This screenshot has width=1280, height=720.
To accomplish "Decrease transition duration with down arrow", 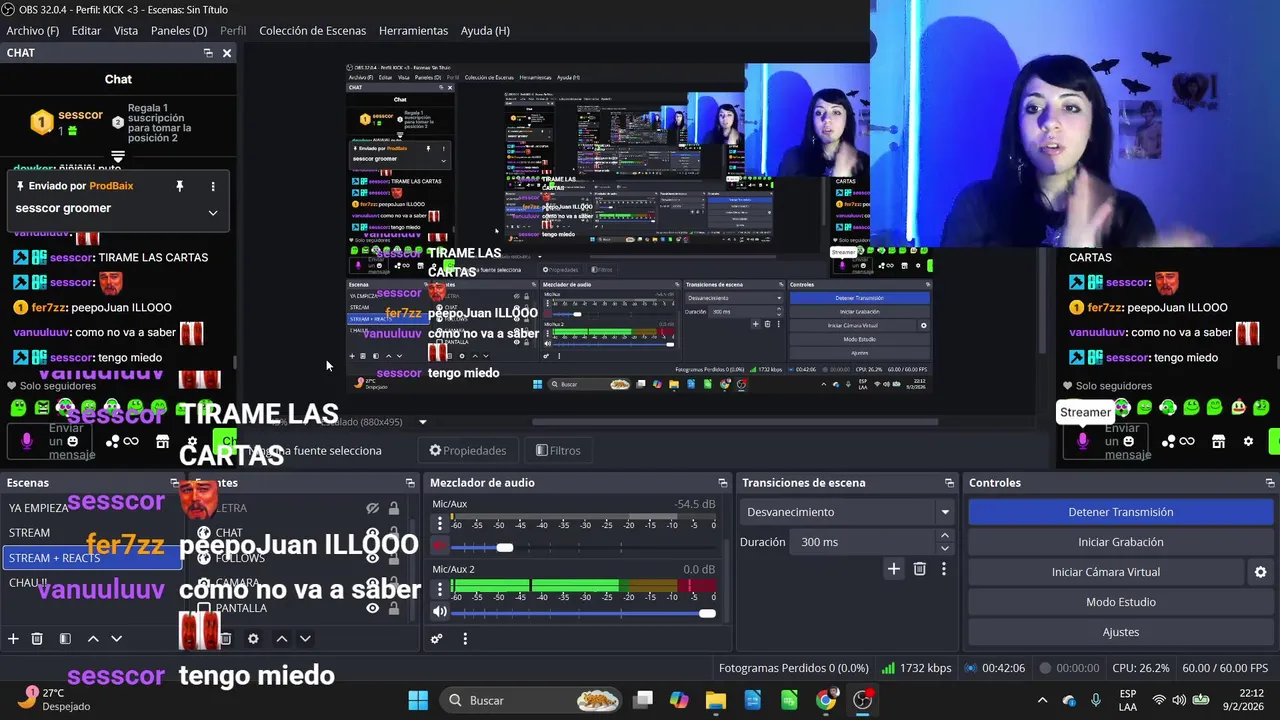I will point(944,548).
